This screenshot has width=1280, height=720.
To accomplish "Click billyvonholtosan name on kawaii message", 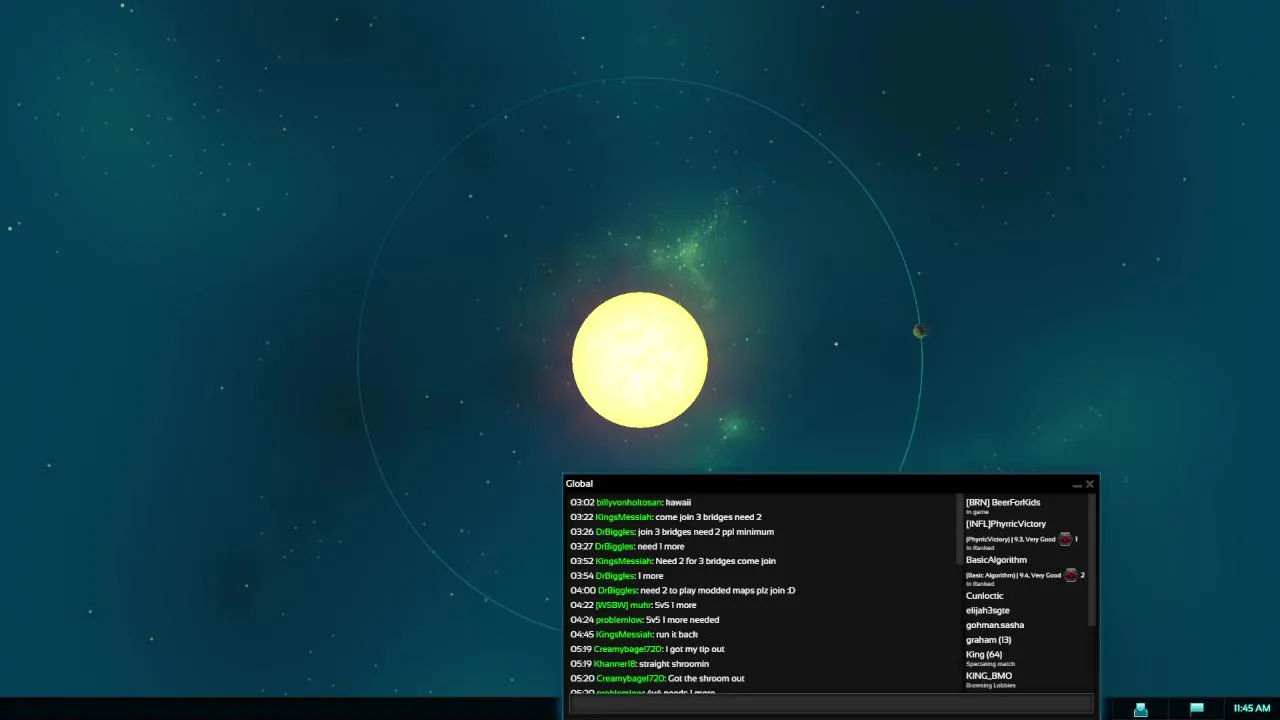I will pos(629,503).
